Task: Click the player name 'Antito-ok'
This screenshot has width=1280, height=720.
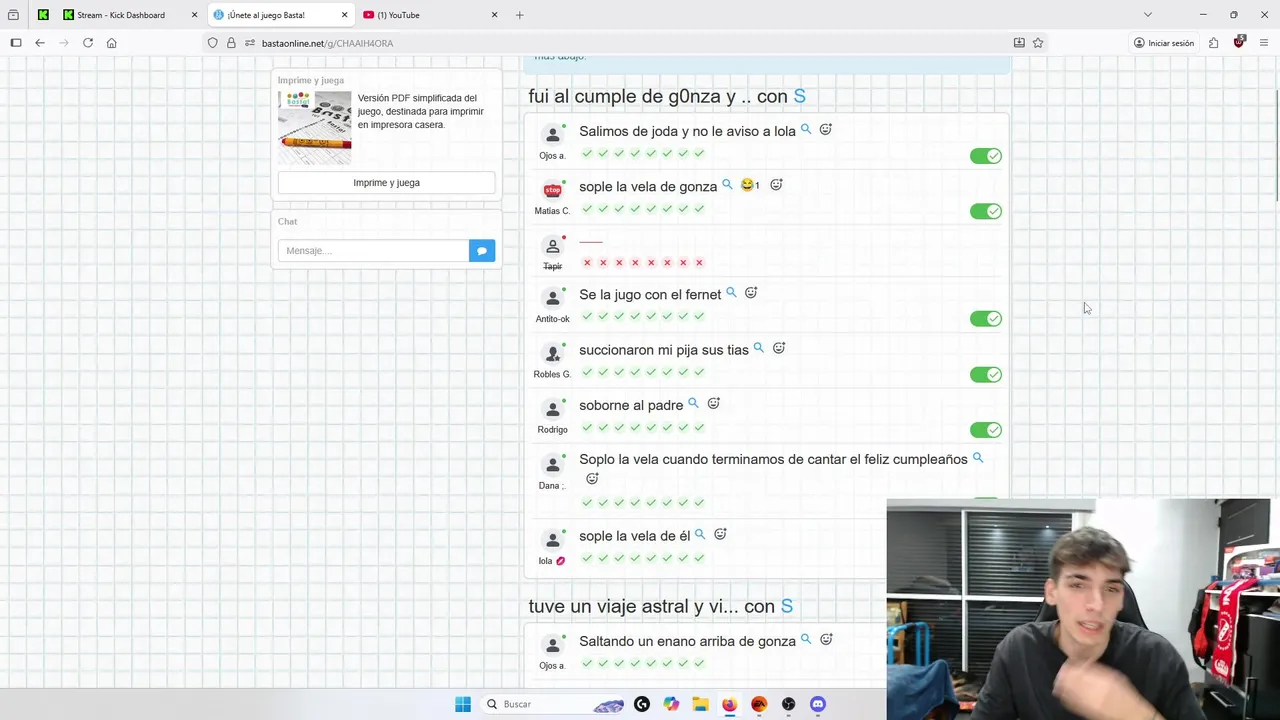Action: [552, 319]
